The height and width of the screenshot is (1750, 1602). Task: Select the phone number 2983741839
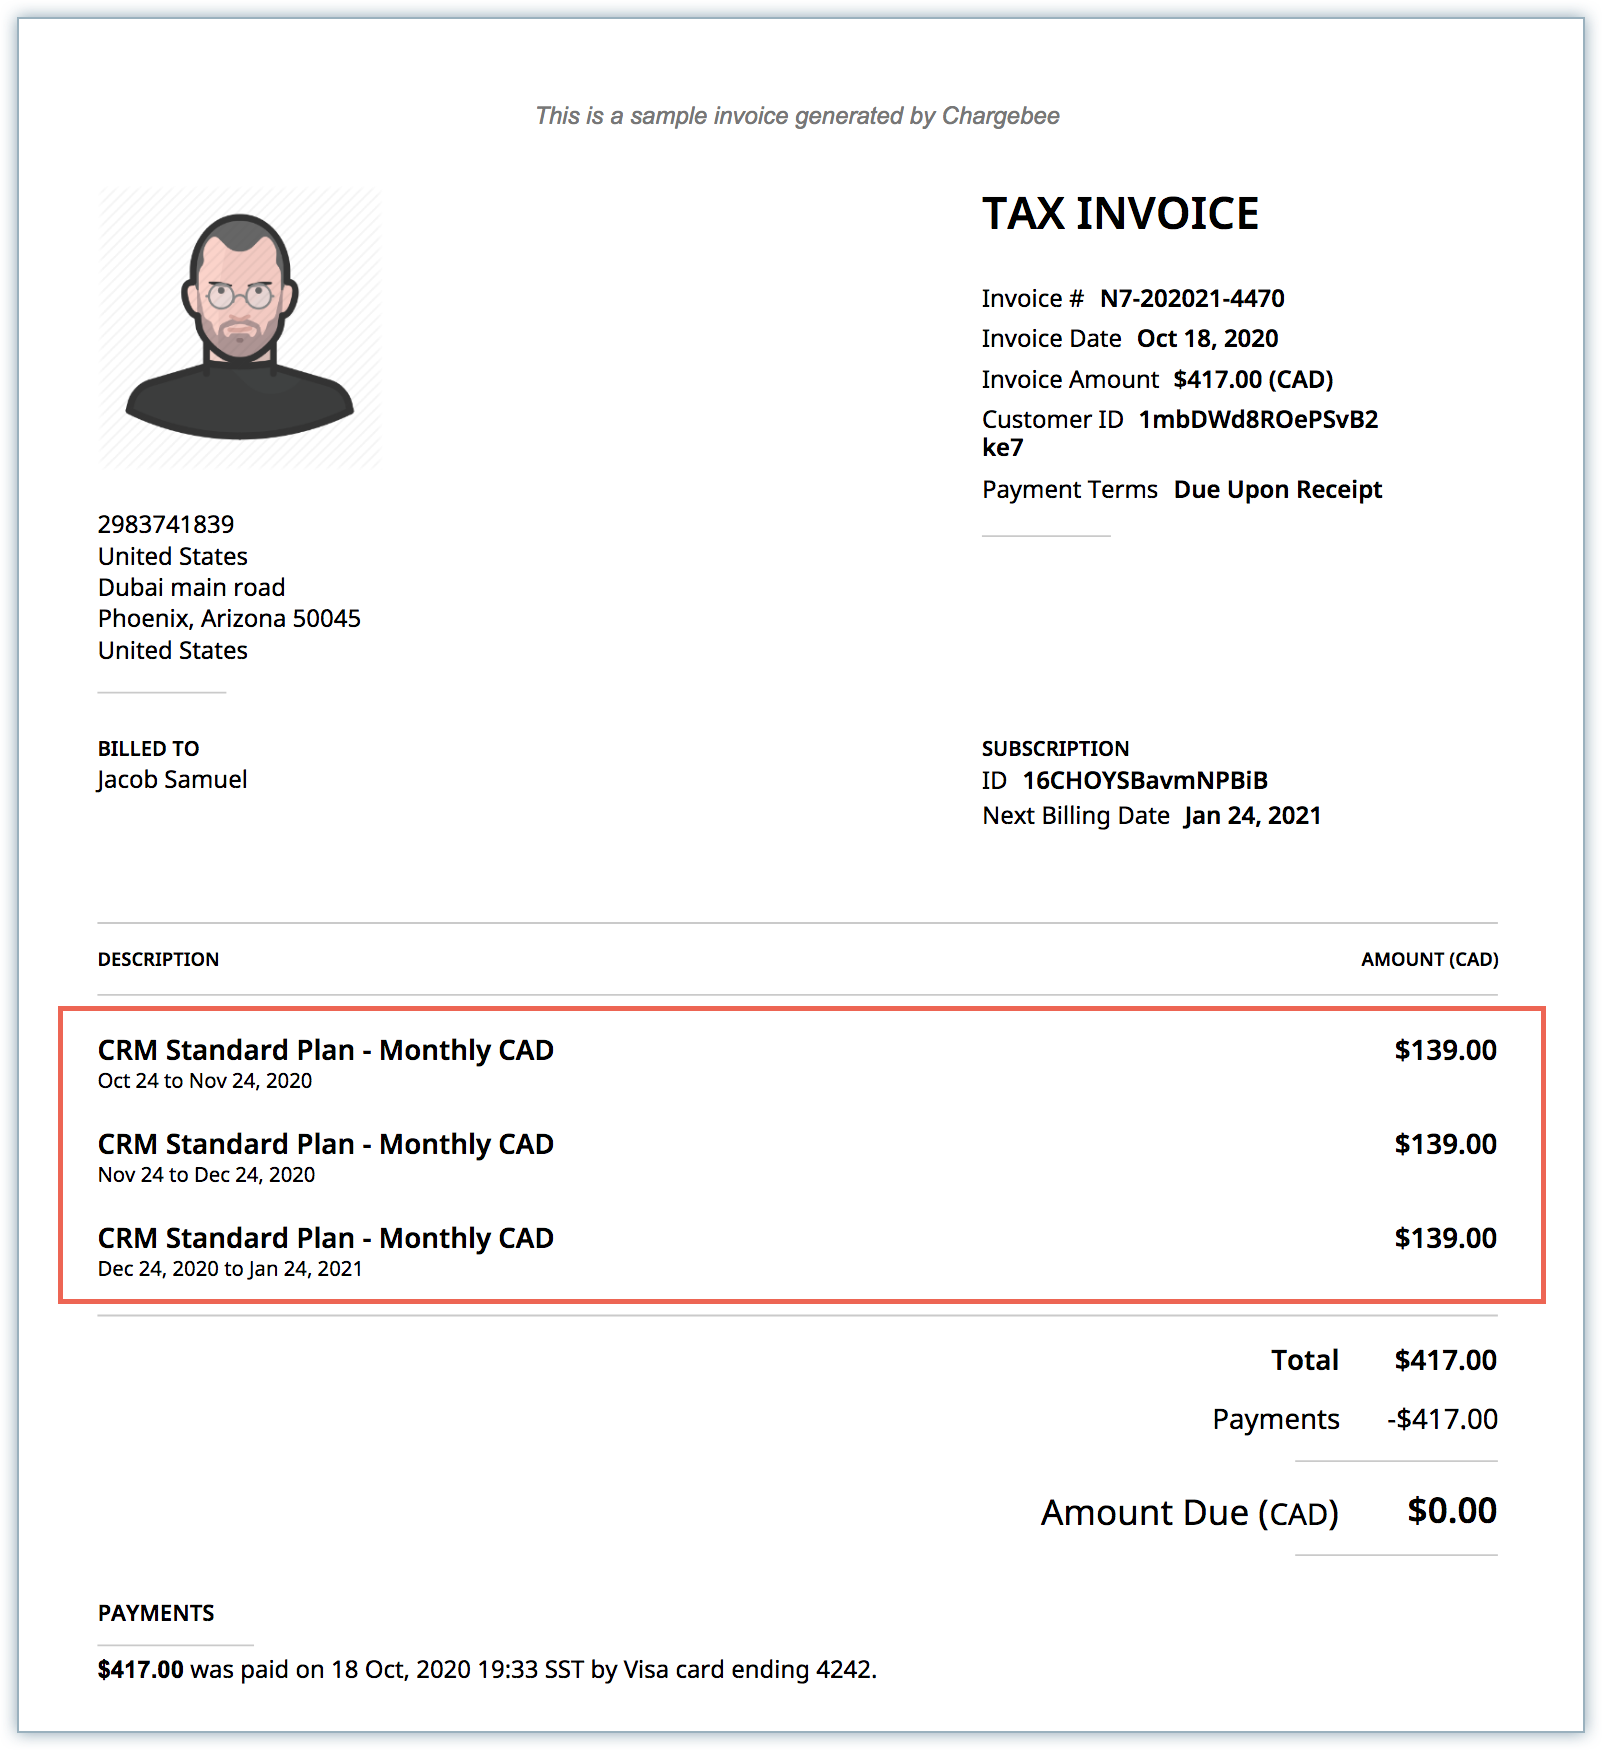click(x=166, y=525)
